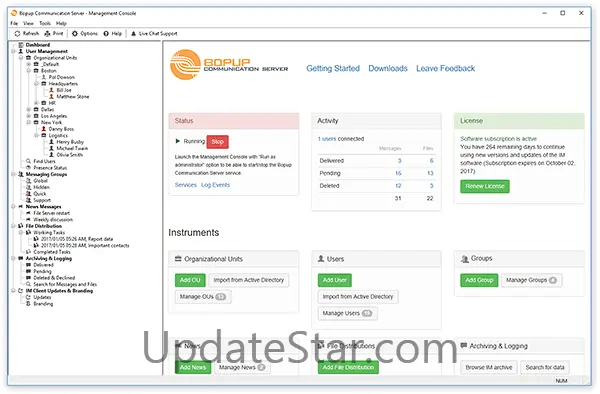Click the '1 users' connected link
Viewport: 600px width, 394px height.
pos(327,139)
